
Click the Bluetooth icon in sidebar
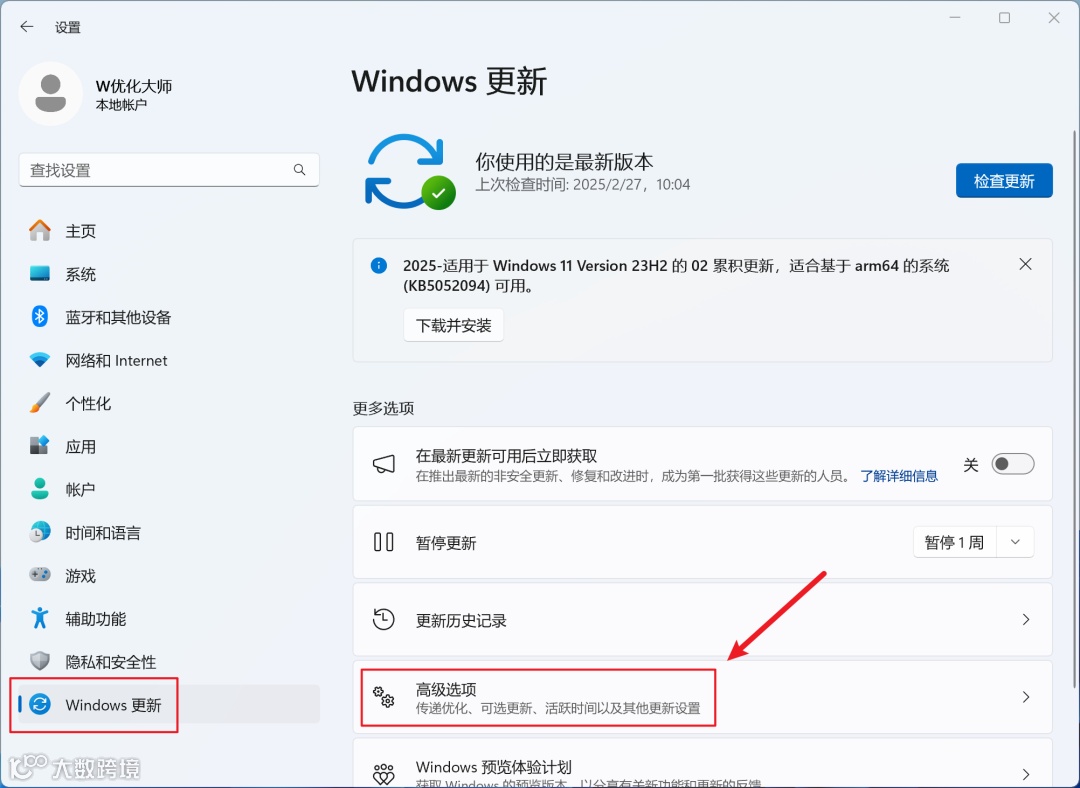pyautogui.click(x=40, y=316)
